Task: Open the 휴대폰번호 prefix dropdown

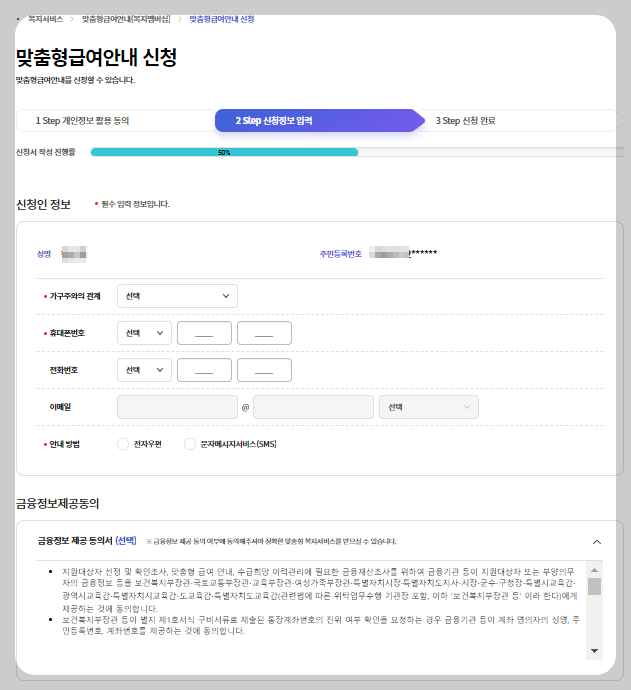Action: pyautogui.click(x=144, y=333)
